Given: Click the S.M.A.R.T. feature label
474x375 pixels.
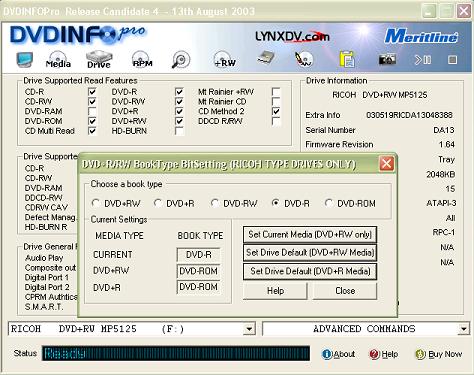Looking at the screenshot, I should [44, 307].
